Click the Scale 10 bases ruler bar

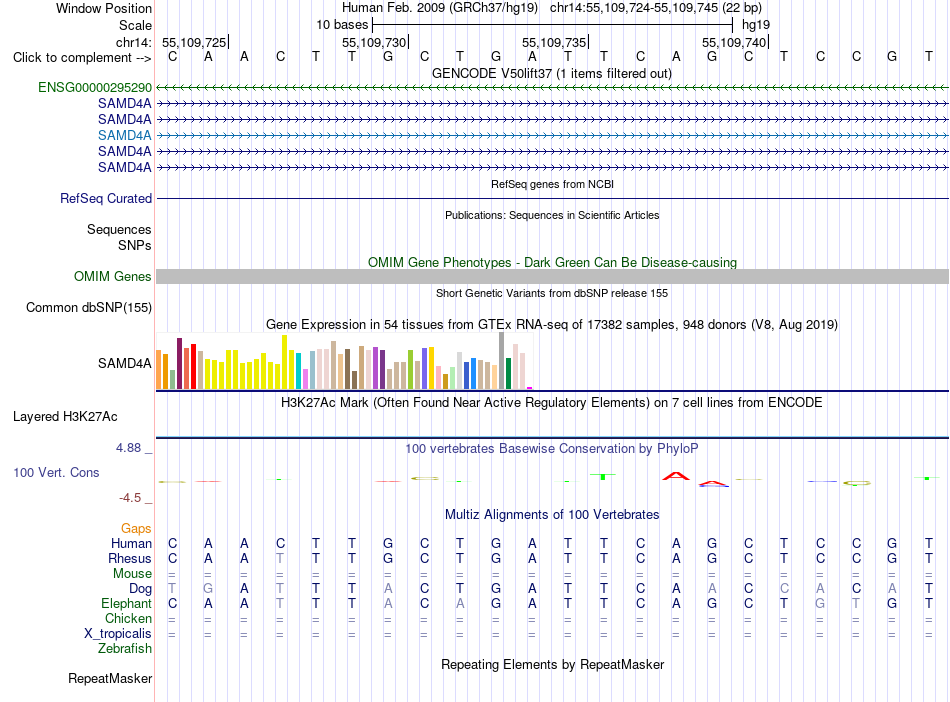tap(553, 25)
